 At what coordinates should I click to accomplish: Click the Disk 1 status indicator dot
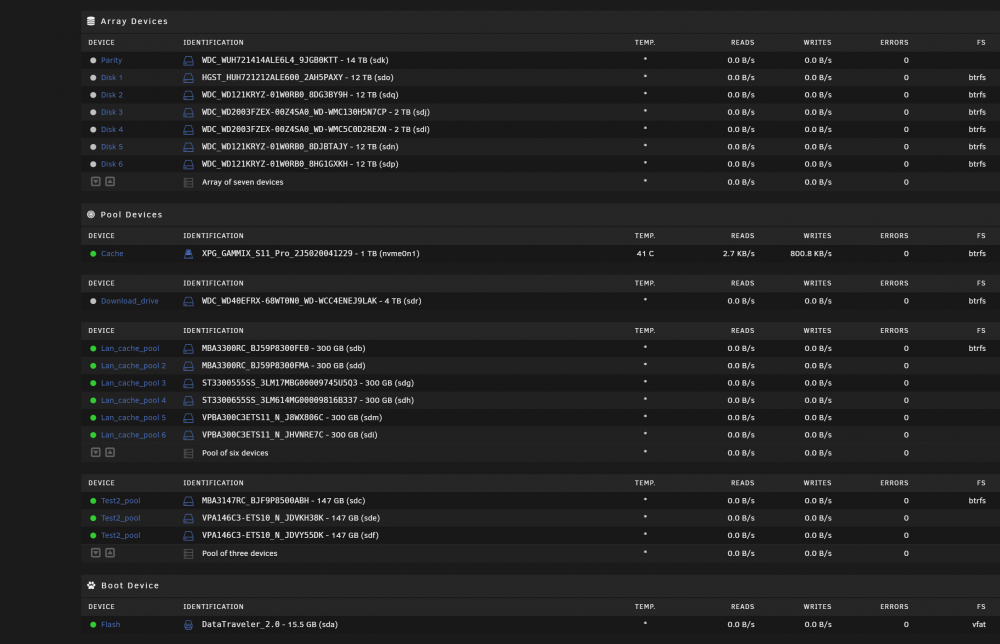pos(93,78)
